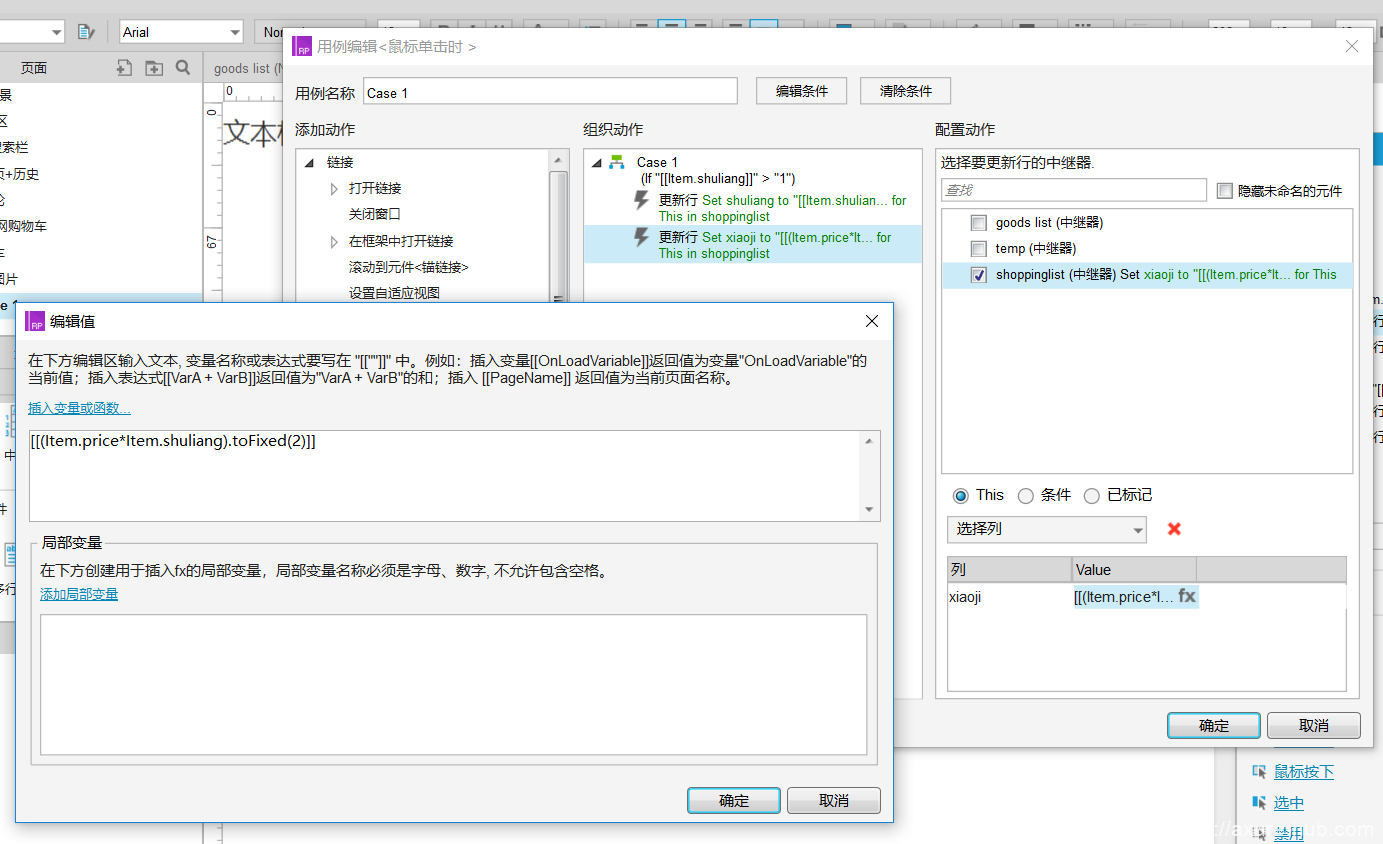Viewport: 1383px width, 844px height.
Task: Click the 查找 search field
Action: pyautogui.click(x=1074, y=190)
